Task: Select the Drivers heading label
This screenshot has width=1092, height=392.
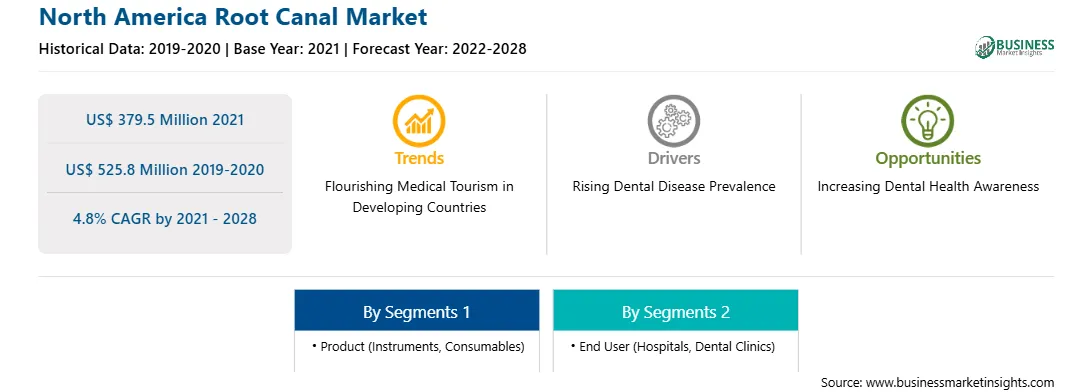Action: pyautogui.click(x=673, y=158)
